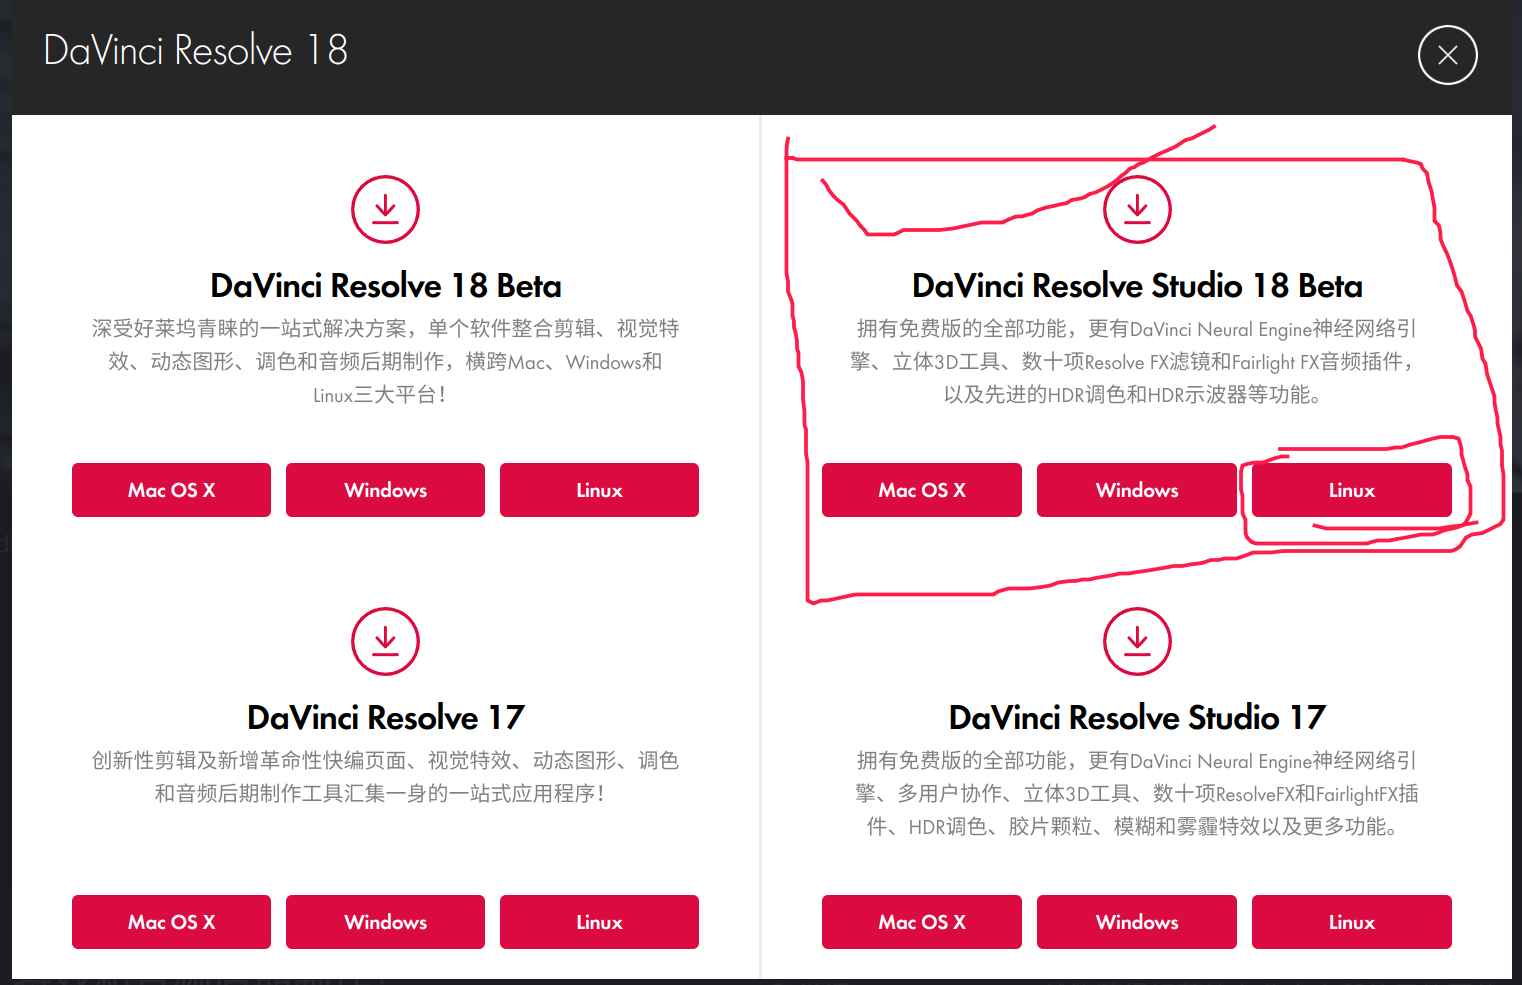The height and width of the screenshot is (985, 1522).
Task: Download DaVinci Resolve 18 Beta for Windows
Action: 385,490
